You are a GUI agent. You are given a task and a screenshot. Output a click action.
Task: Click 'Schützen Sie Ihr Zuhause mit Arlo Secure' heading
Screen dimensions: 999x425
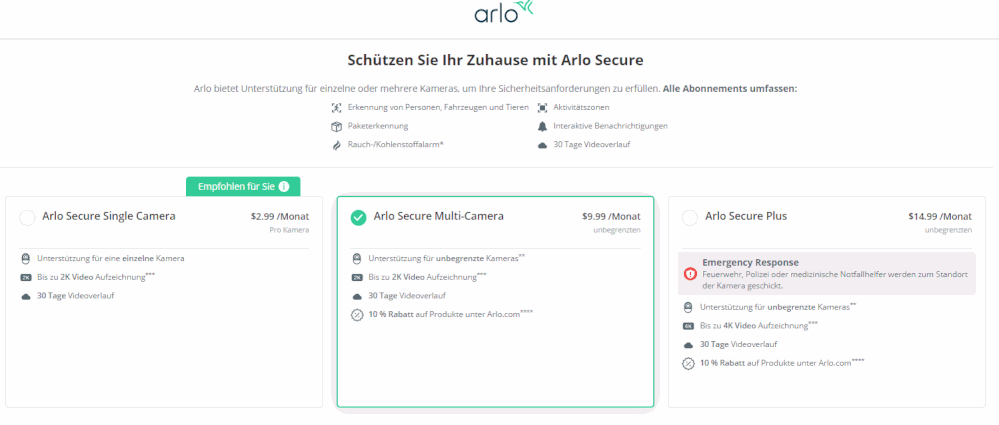click(x=495, y=61)
